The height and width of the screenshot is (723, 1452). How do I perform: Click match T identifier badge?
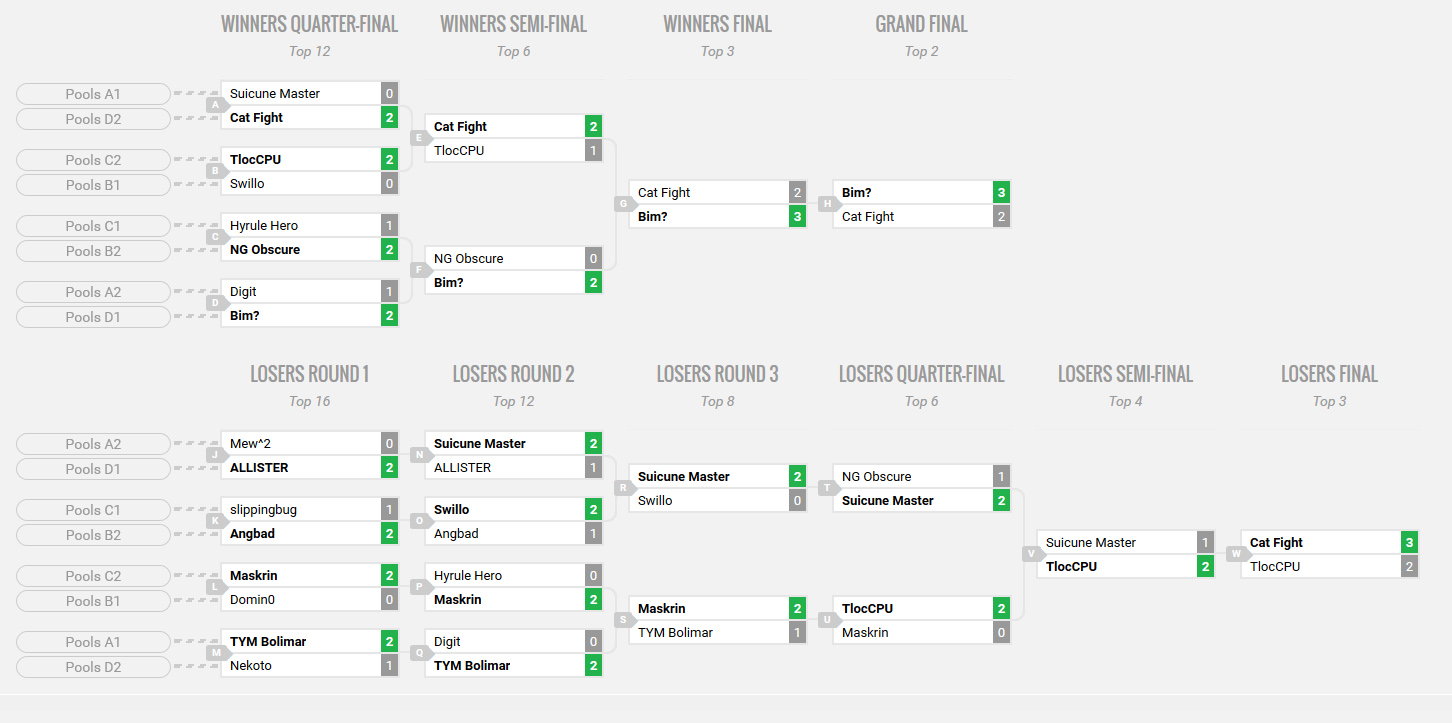tap(826, 488)
